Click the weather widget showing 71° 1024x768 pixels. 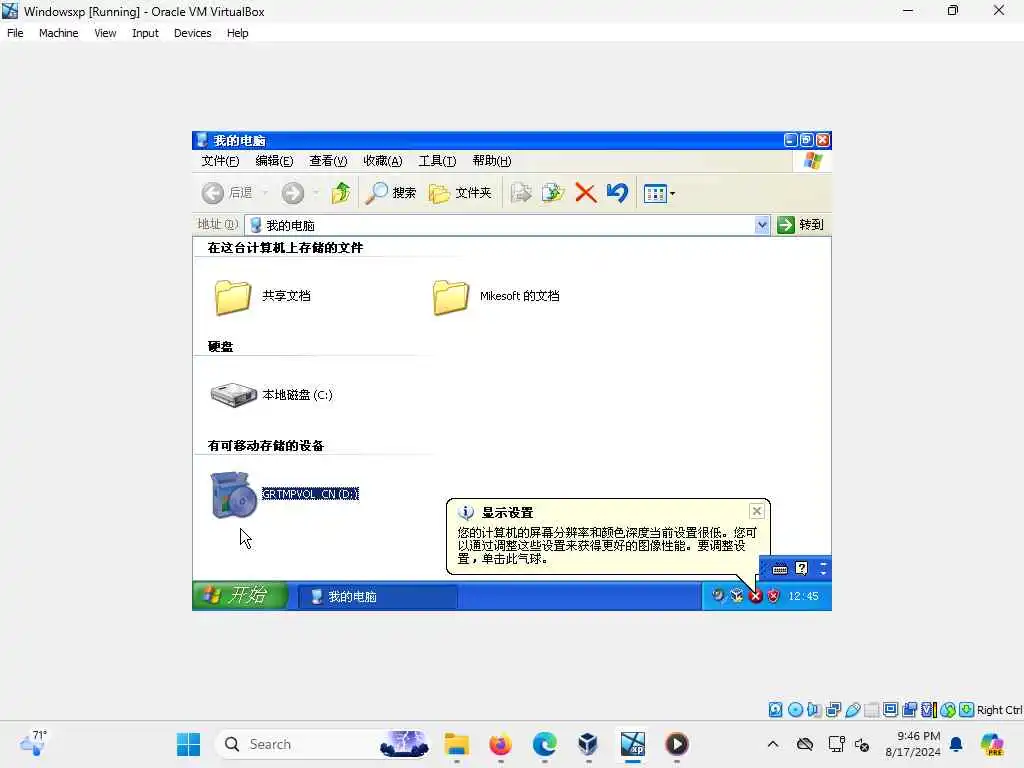33,743
